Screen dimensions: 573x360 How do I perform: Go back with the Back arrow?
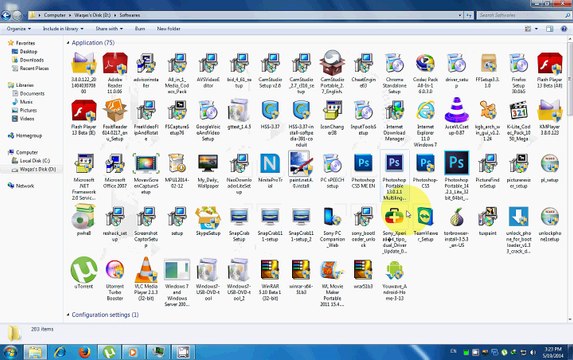pos(6,15)
